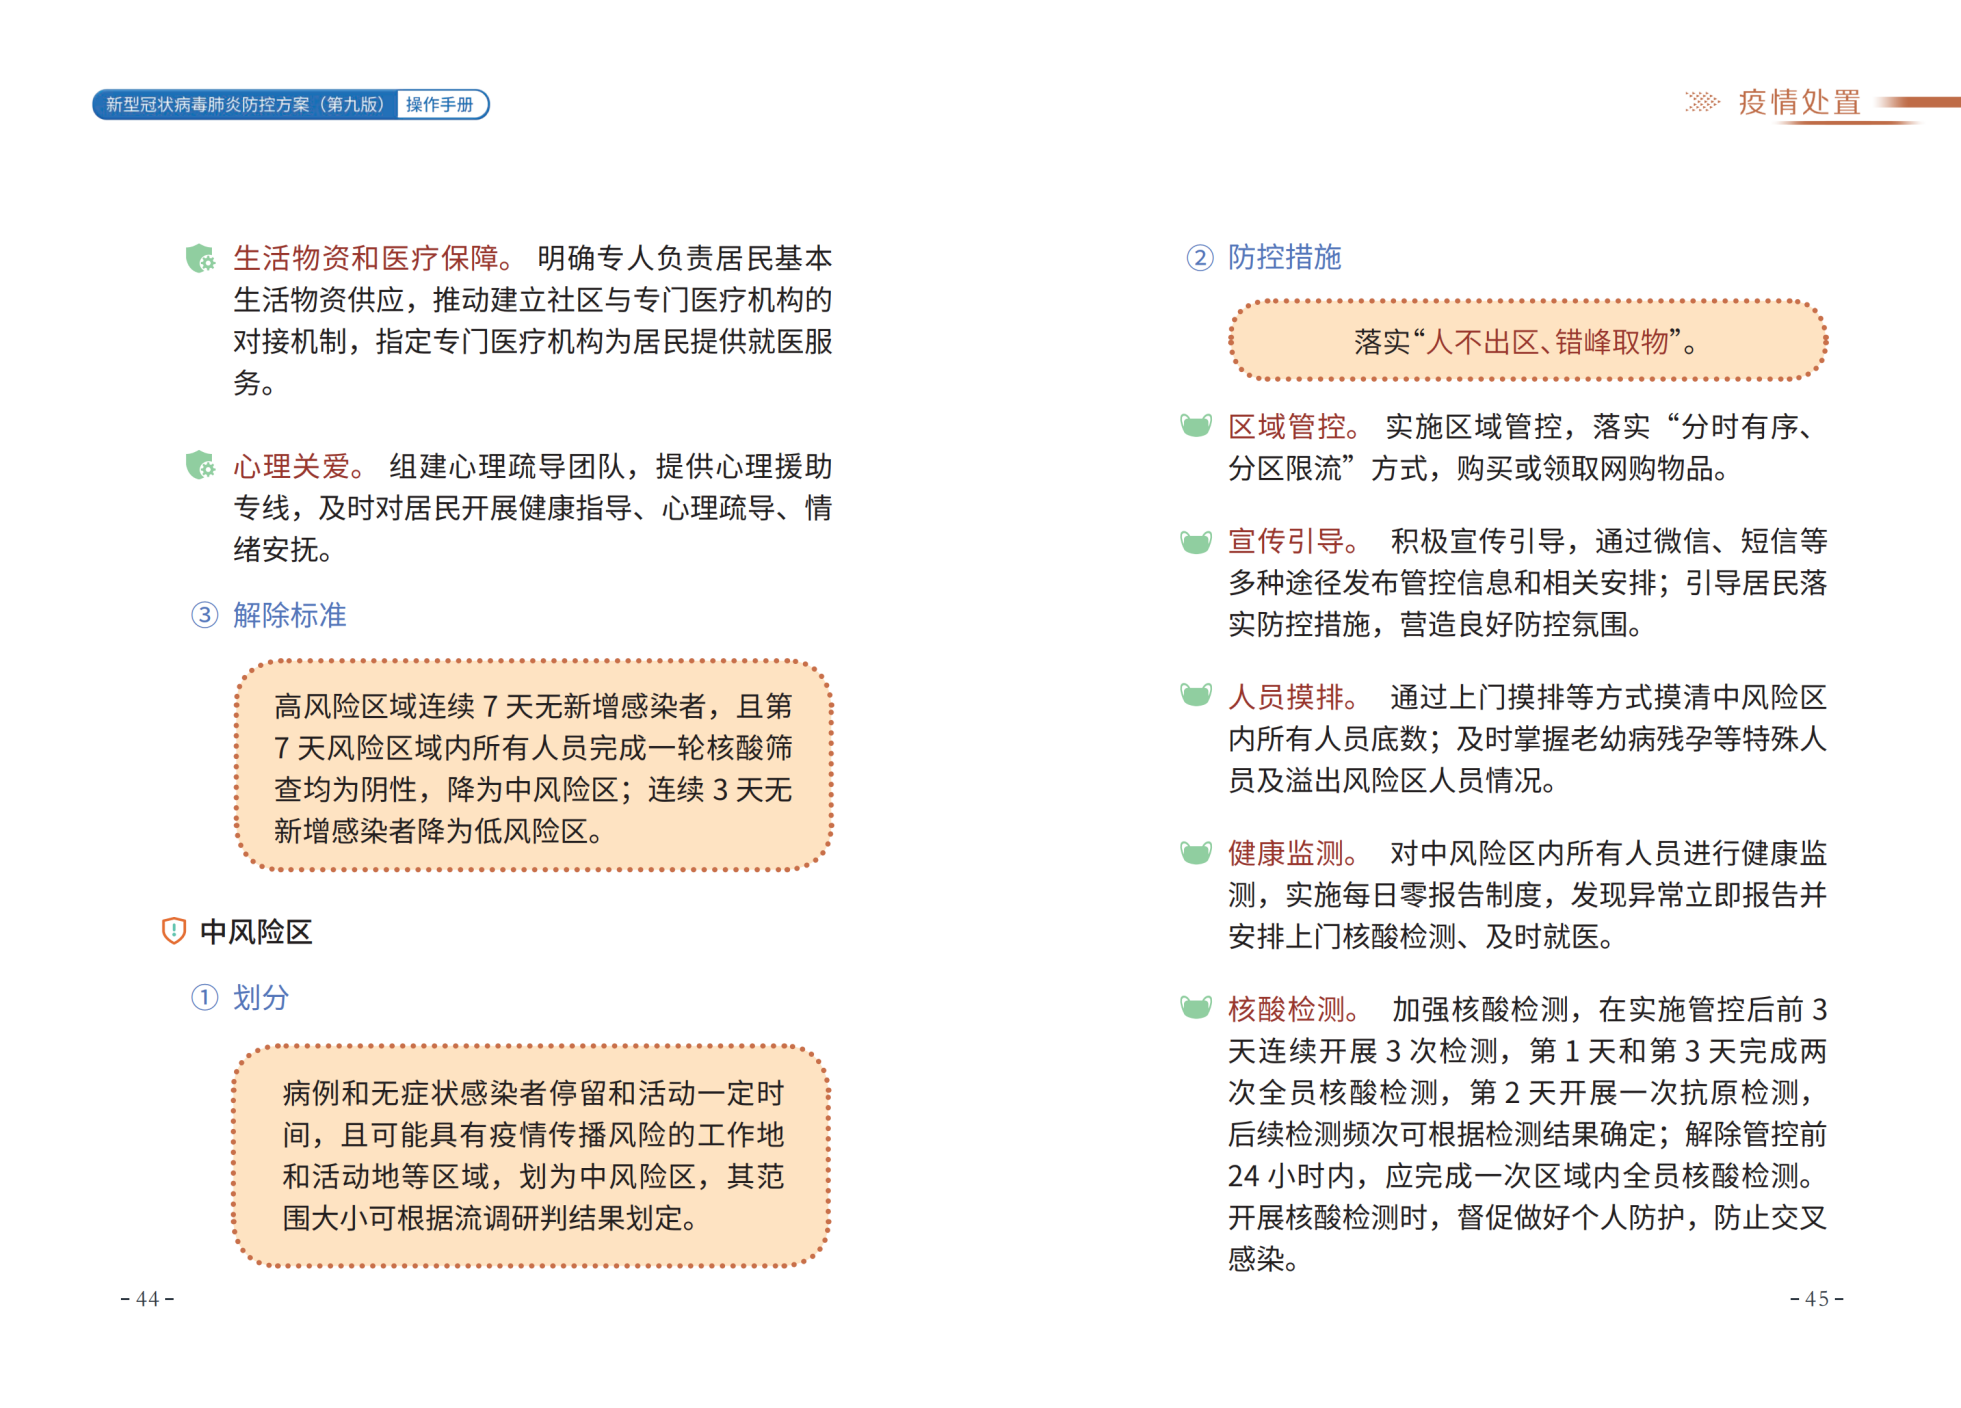Image resolution: width=1961 pixels, height=1408 pixels.
Task: Click the green mask icon beside 核酸检测
Action: 1196,1007
